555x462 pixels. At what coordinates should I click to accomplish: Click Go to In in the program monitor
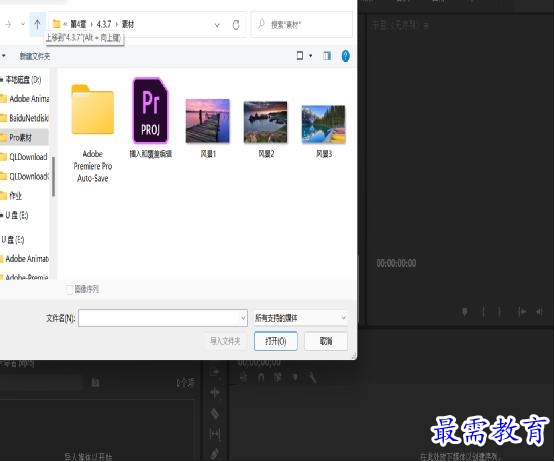point(522,312)
